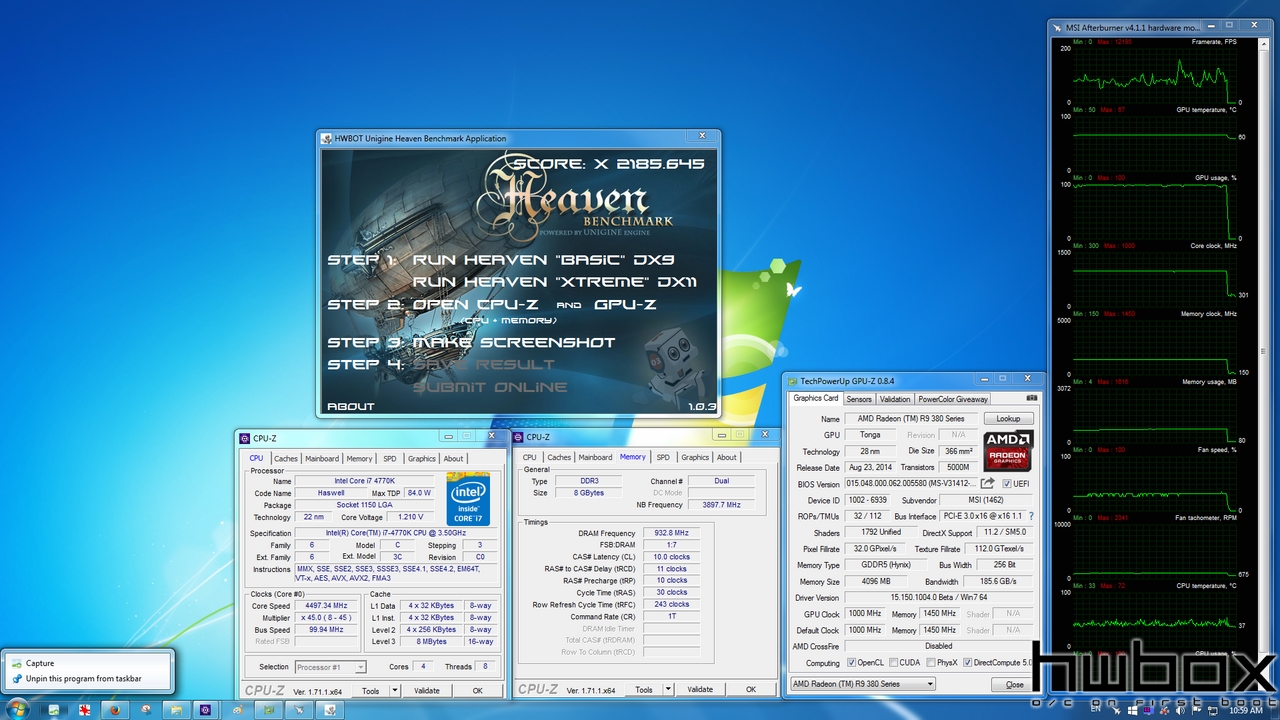This screenshot has width=1280, height=720.
Task: Open the About tab in left CPU-Z
Action: 454,459
